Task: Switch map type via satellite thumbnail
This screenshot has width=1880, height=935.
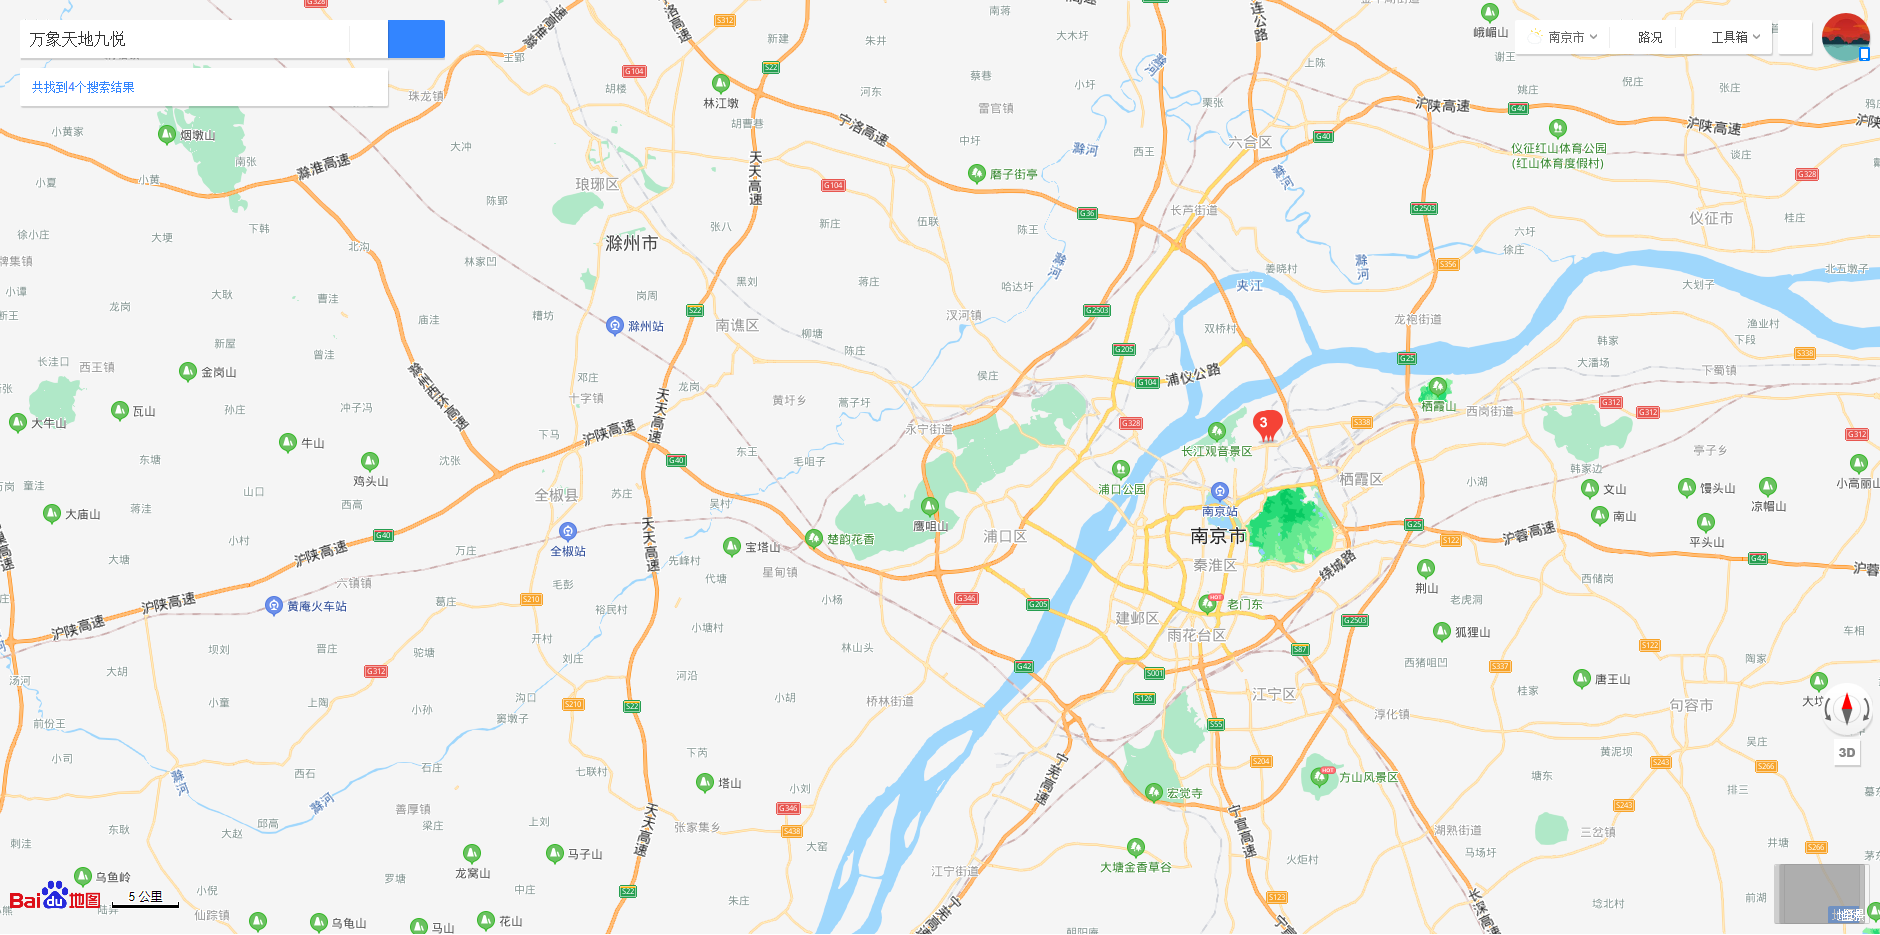Action: pos(1820,894)
